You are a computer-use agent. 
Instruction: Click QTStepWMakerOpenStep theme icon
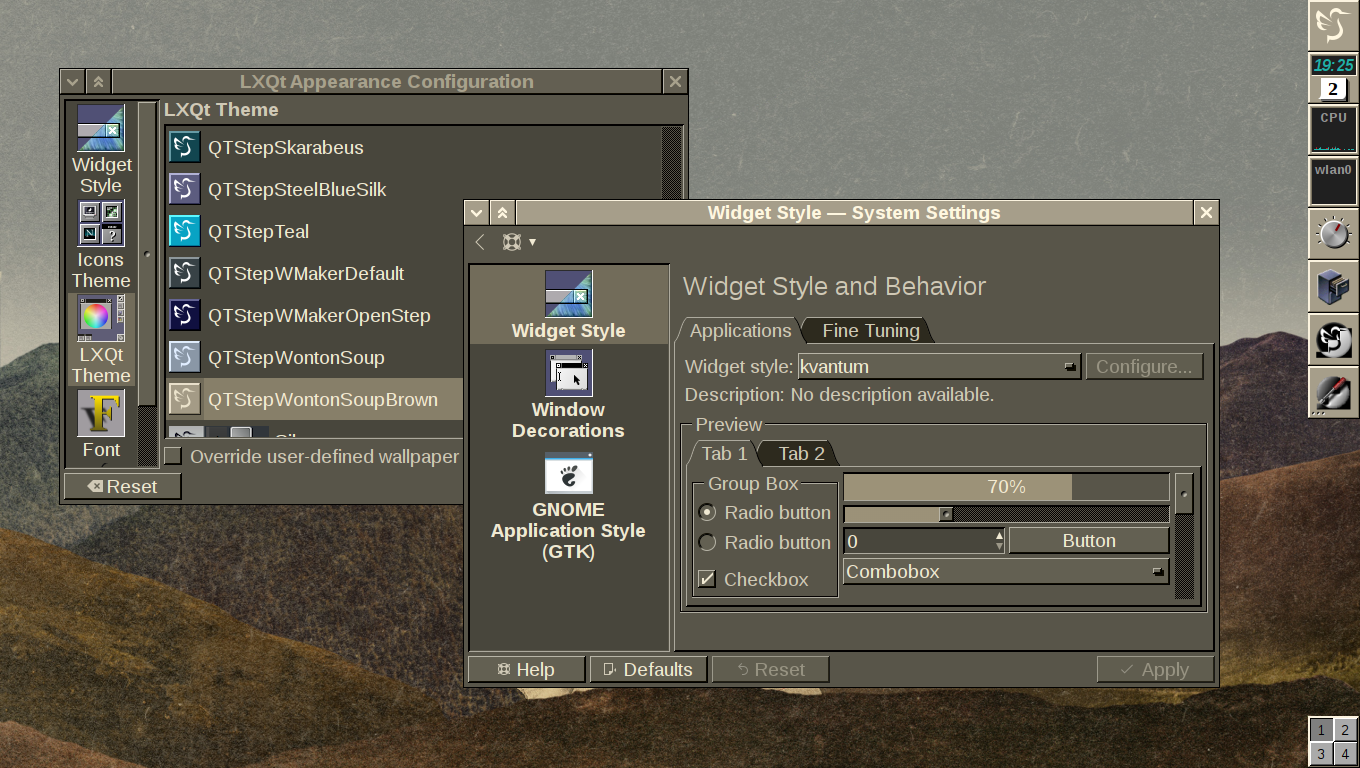[x=185, y=315]
